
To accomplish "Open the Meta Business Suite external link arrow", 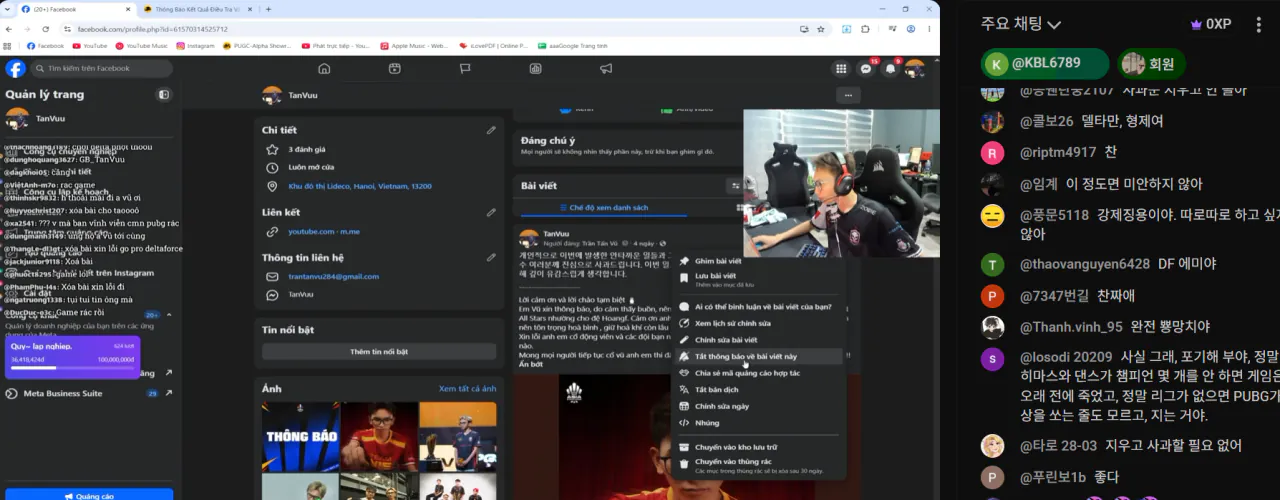I will click(x=169, y=393).
